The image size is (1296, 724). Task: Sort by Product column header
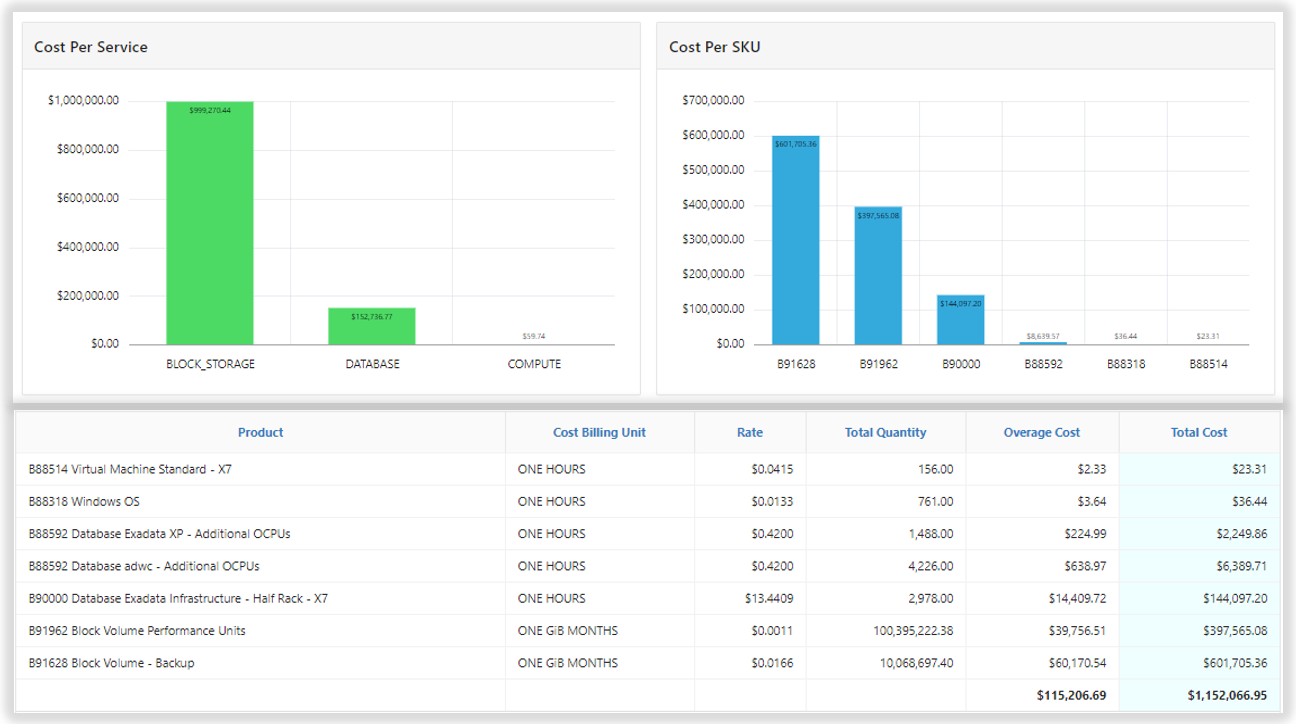(x=260, y=433)
